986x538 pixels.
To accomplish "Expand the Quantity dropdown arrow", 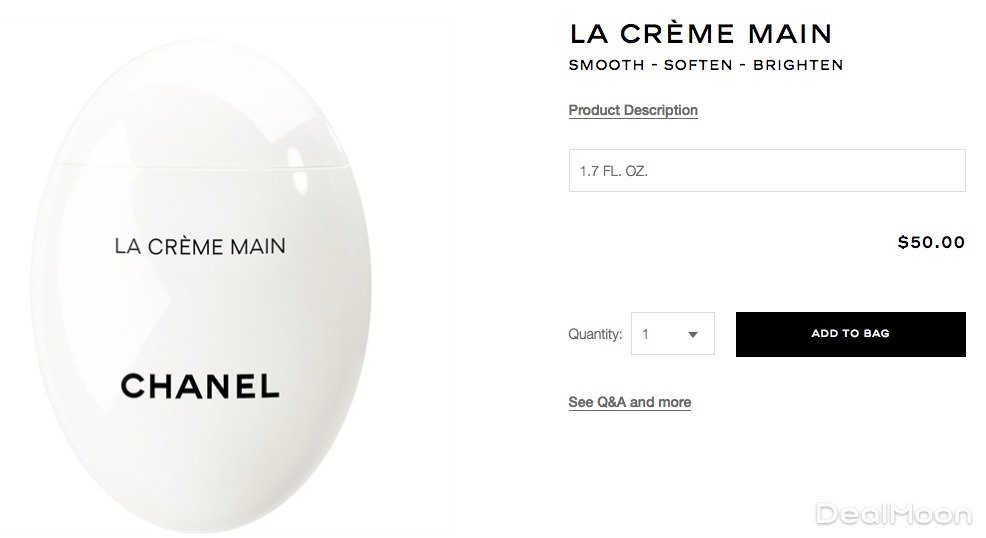I will 693,335.
